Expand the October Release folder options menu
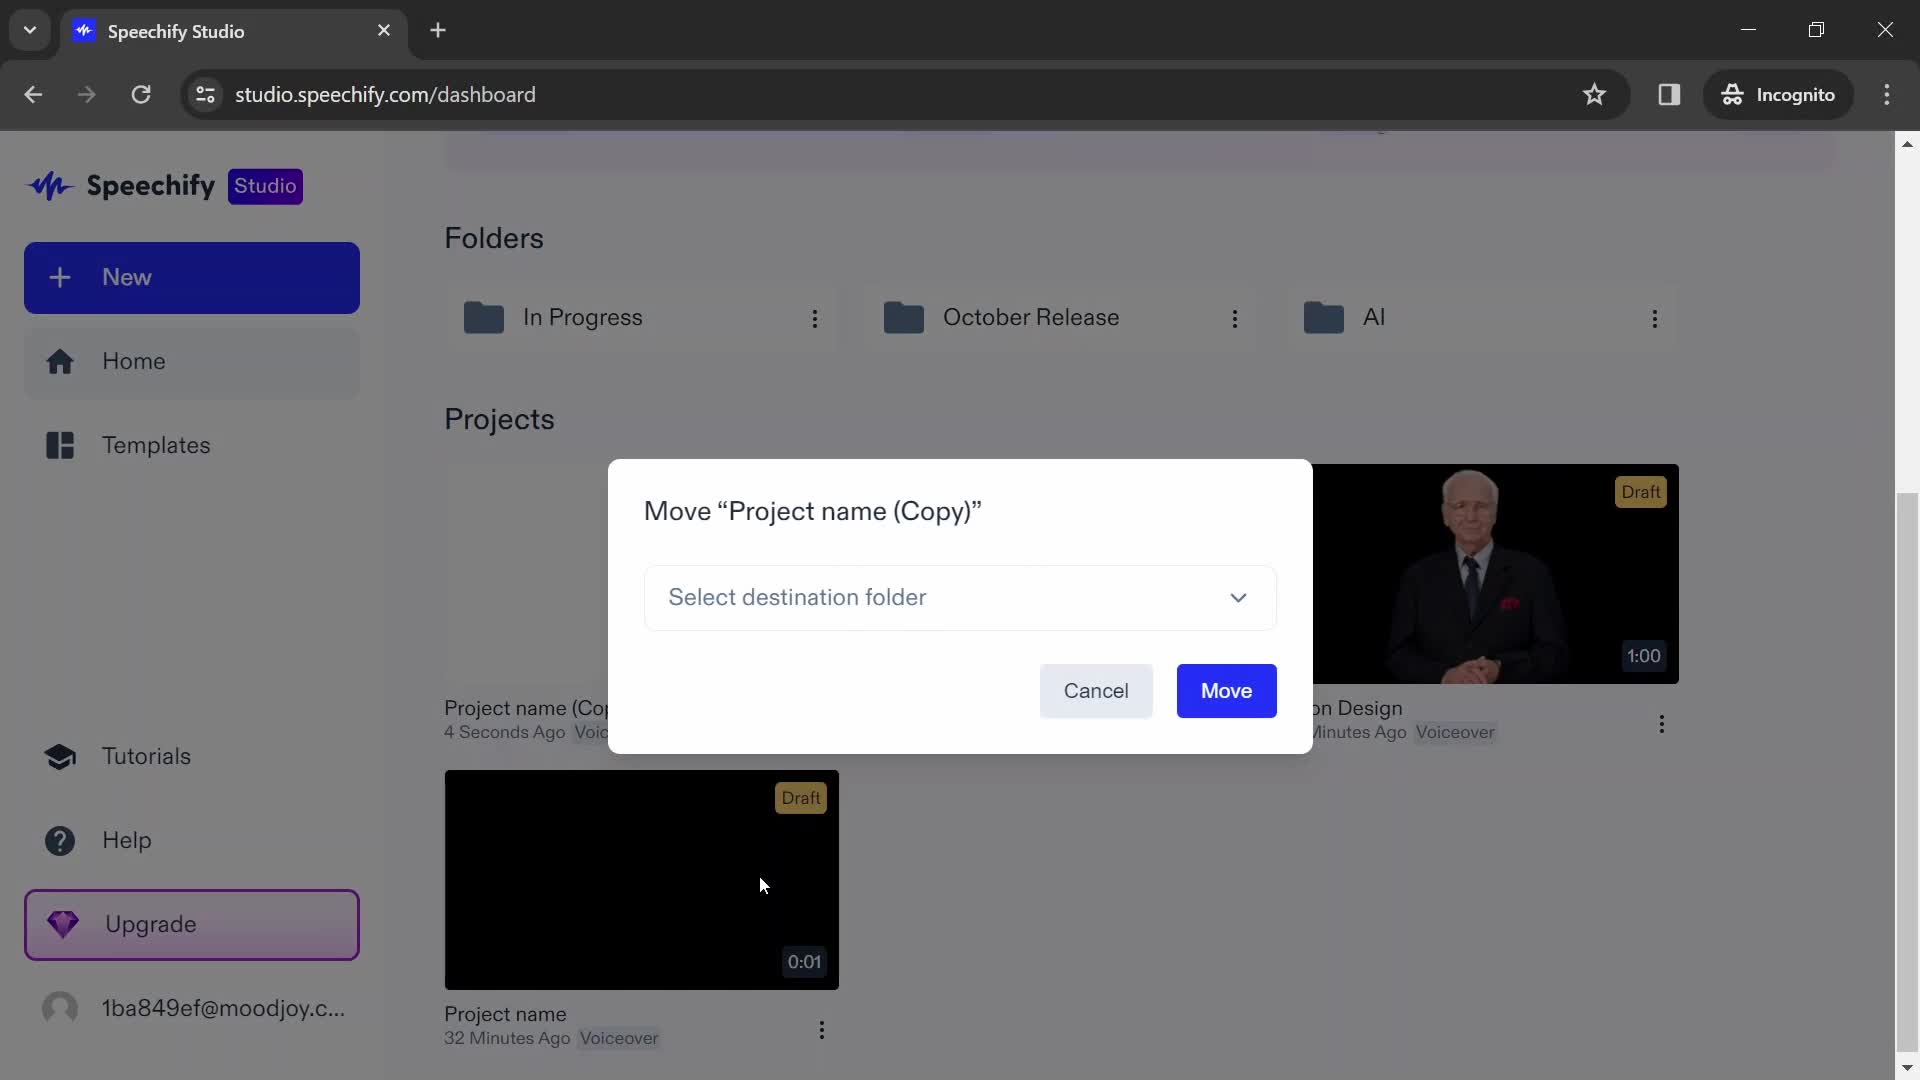 tap(1234, 318)
